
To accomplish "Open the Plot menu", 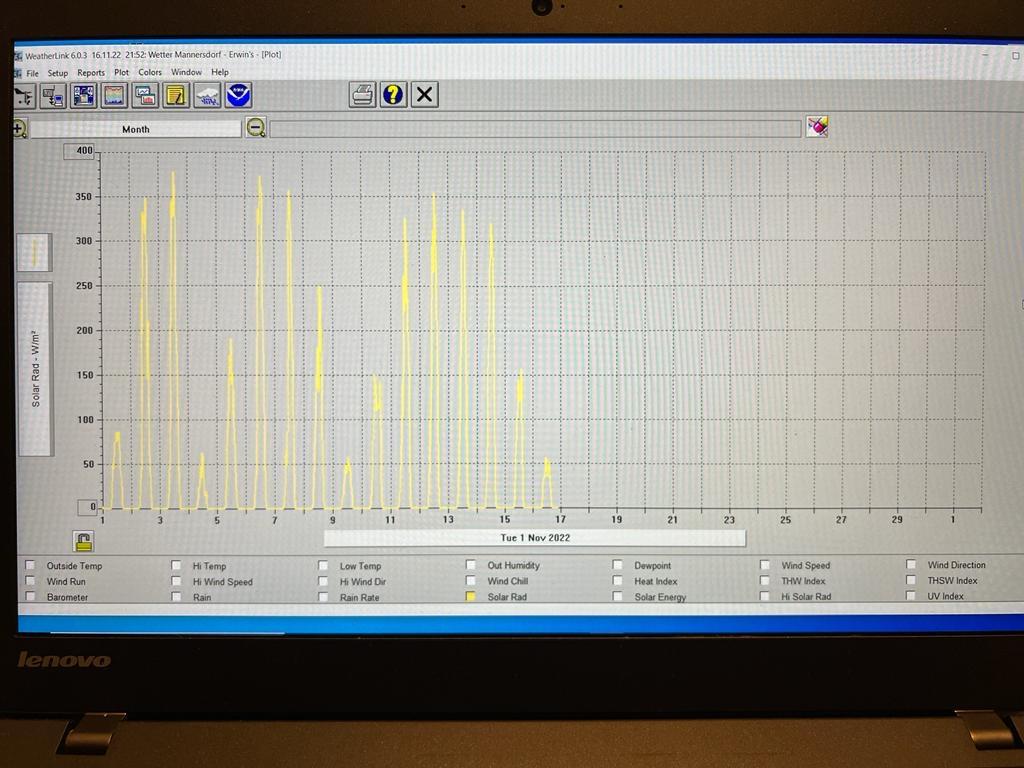I will [121, 72].
